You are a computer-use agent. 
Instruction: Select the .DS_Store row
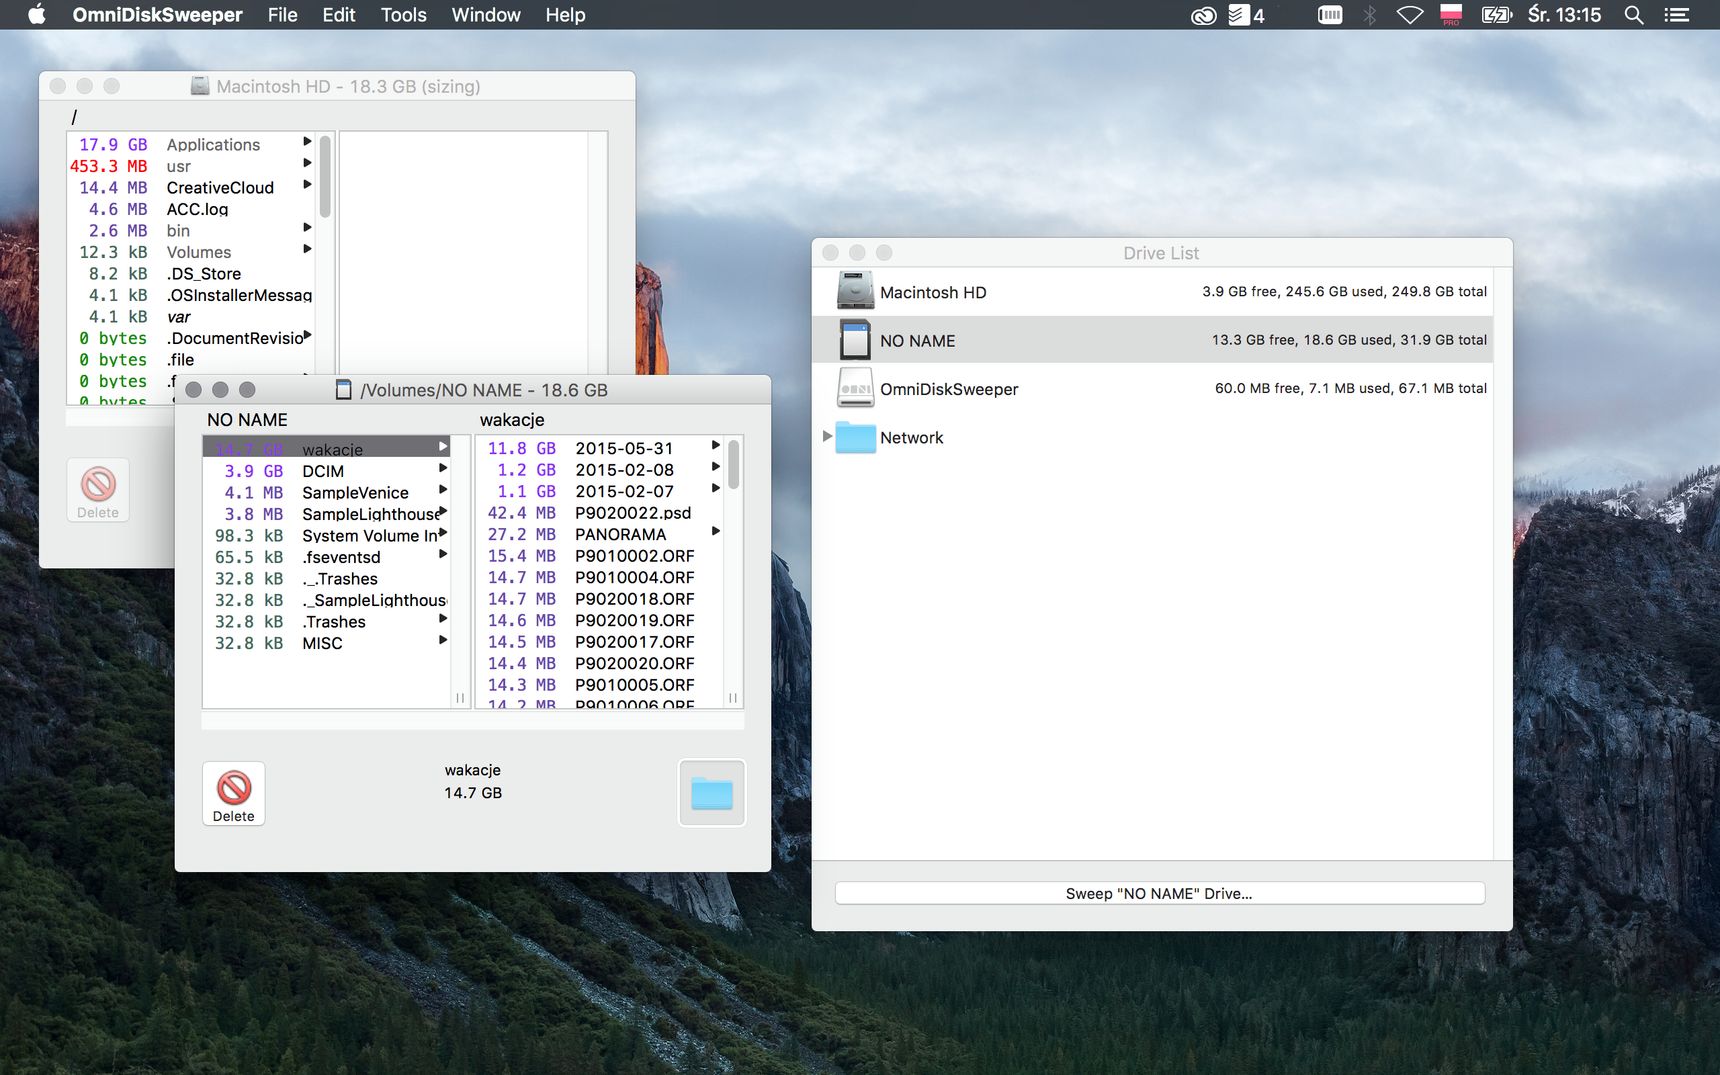click(x=190, y=273)
